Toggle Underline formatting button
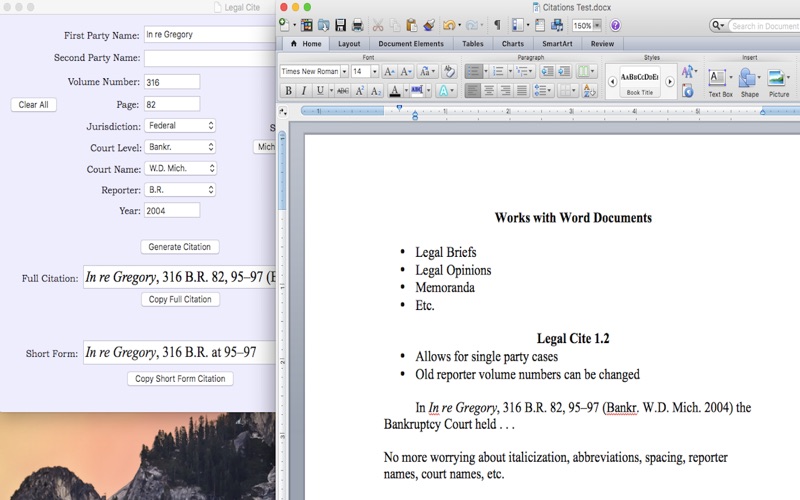This screenshot has height=500, width=800. tap(320, 91)
